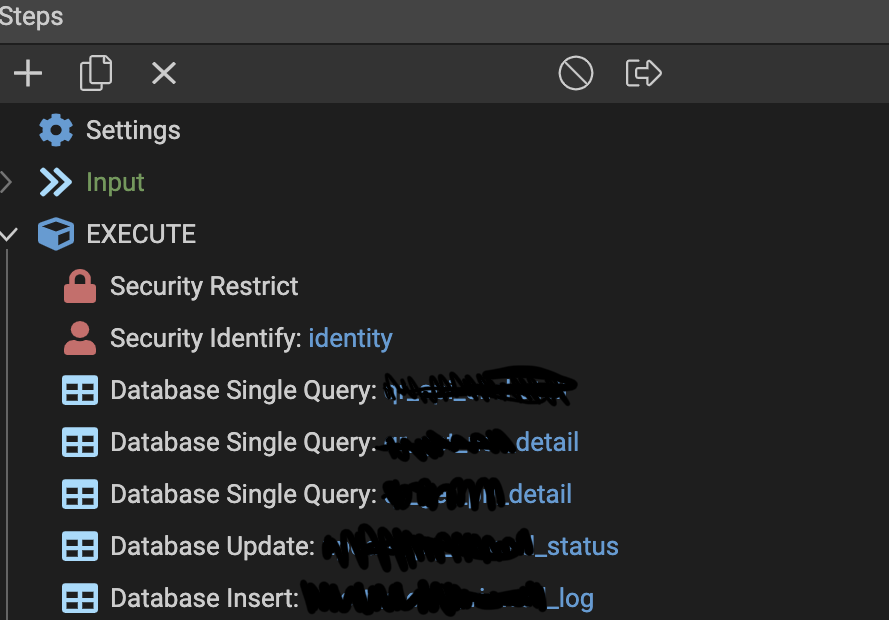The image size is (889, 620).
Task: Click the EXECUTE cube icon
Action: pyautogui.click(x=55, y=233)
